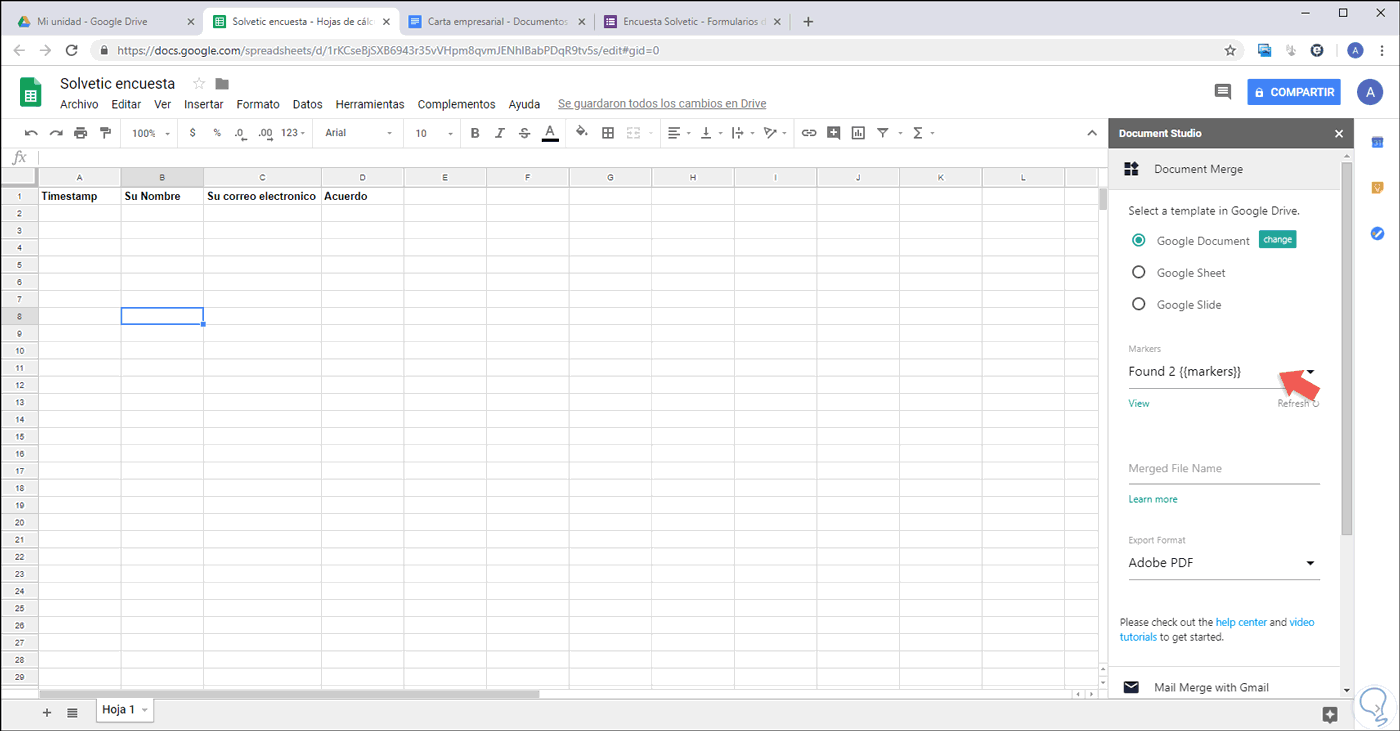
Task: Switch to the Mi unidad Google Drive tab
Action: click(x=103, y=21)
